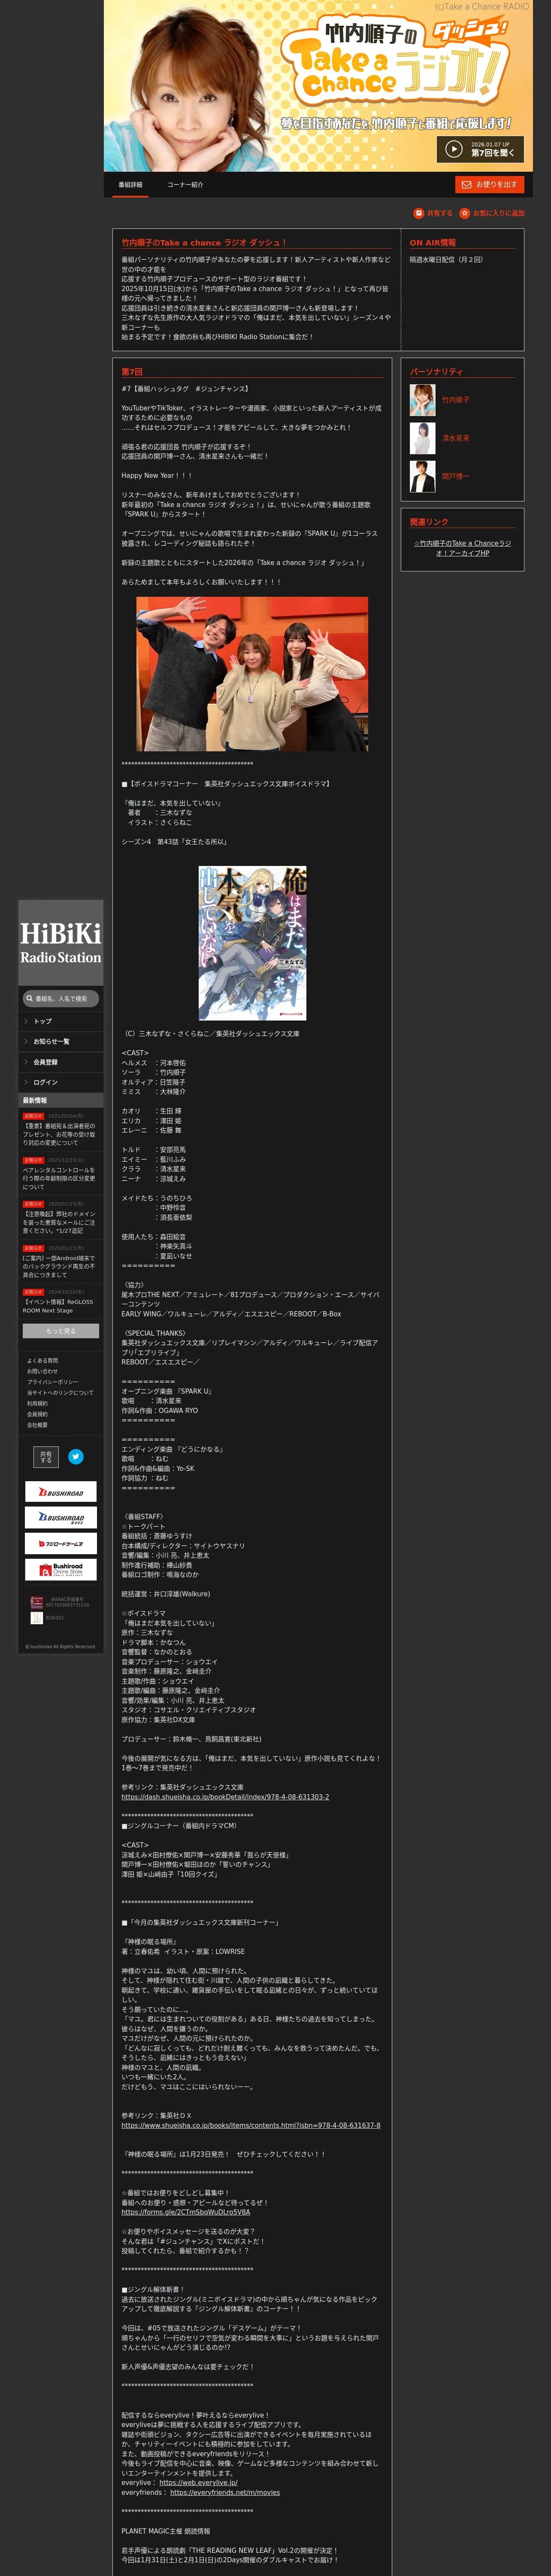
Task: Click the 共有する box in sidebar
Action: [46, 1457]
